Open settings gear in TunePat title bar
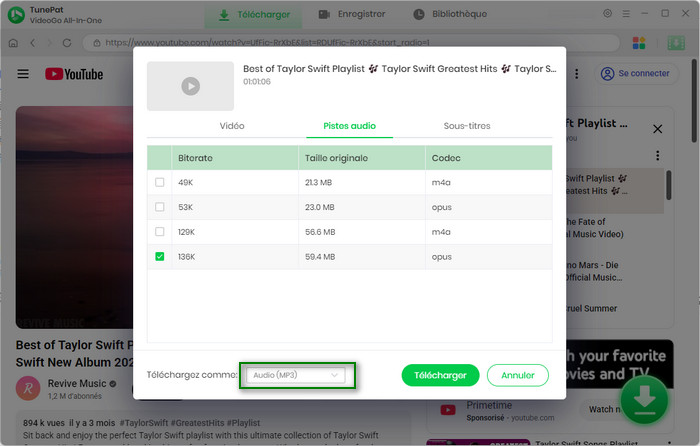The height and width of the screenshot is (446, 700). tap(607, 13)
